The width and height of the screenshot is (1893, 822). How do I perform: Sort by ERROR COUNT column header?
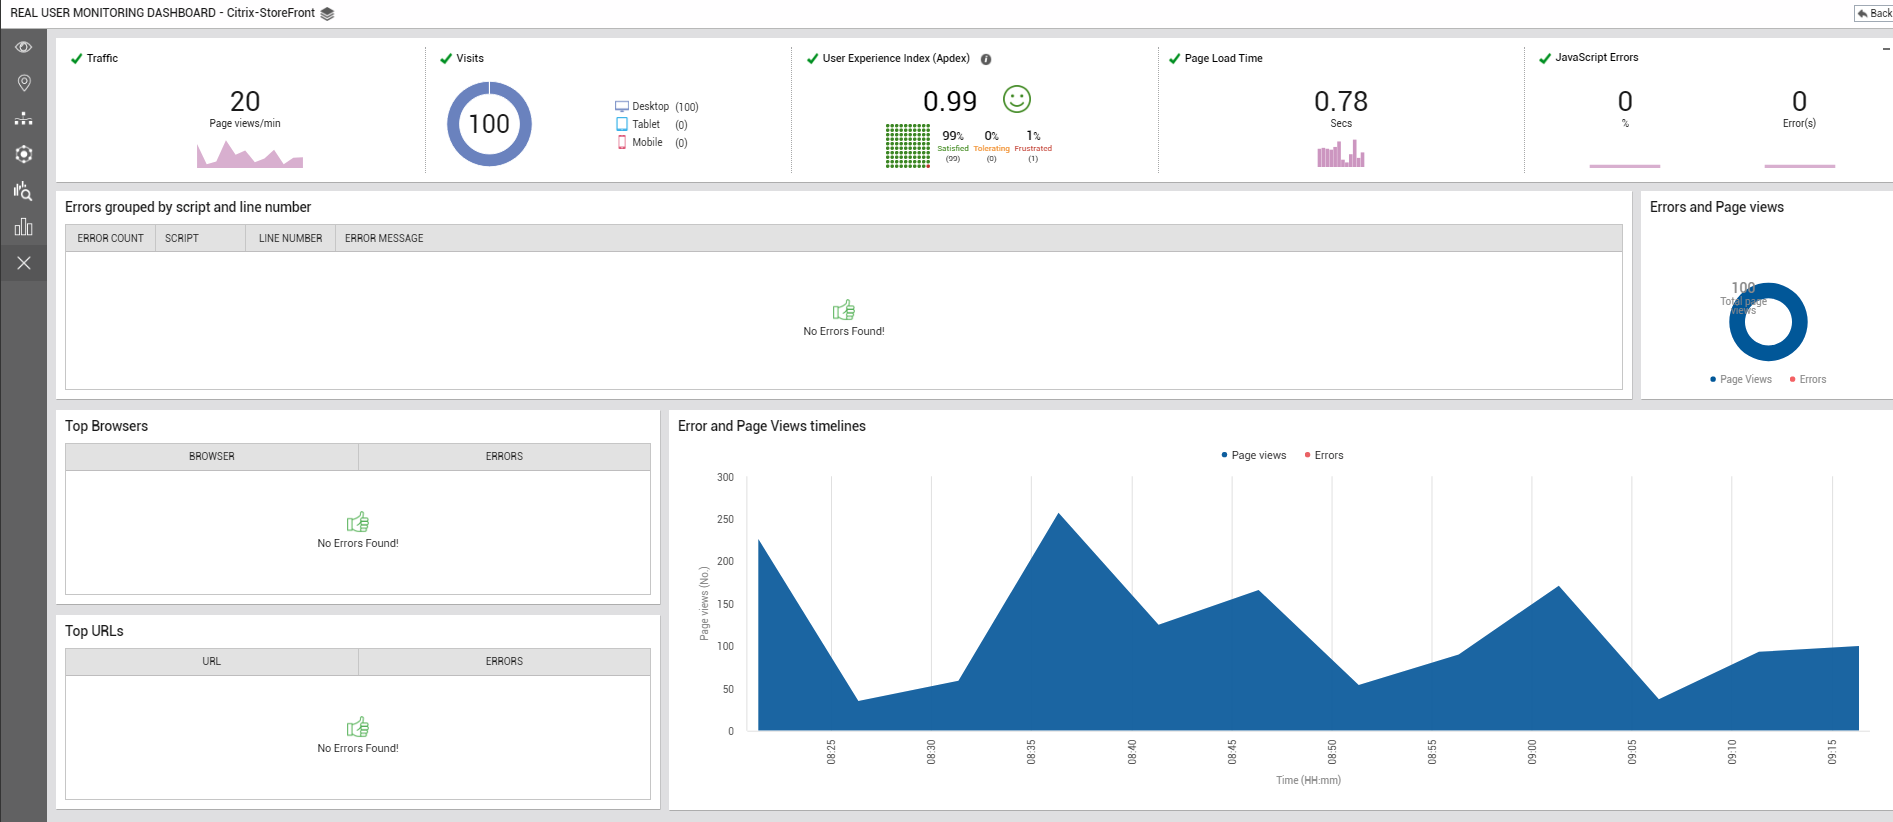111,238
